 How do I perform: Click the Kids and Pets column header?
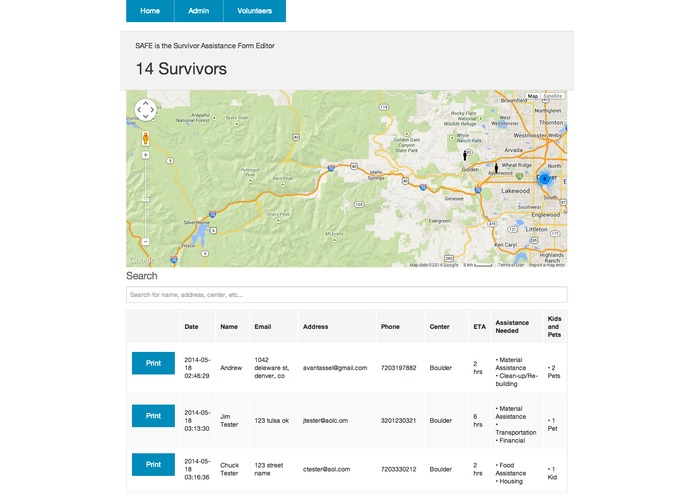(x=554, y=327)
